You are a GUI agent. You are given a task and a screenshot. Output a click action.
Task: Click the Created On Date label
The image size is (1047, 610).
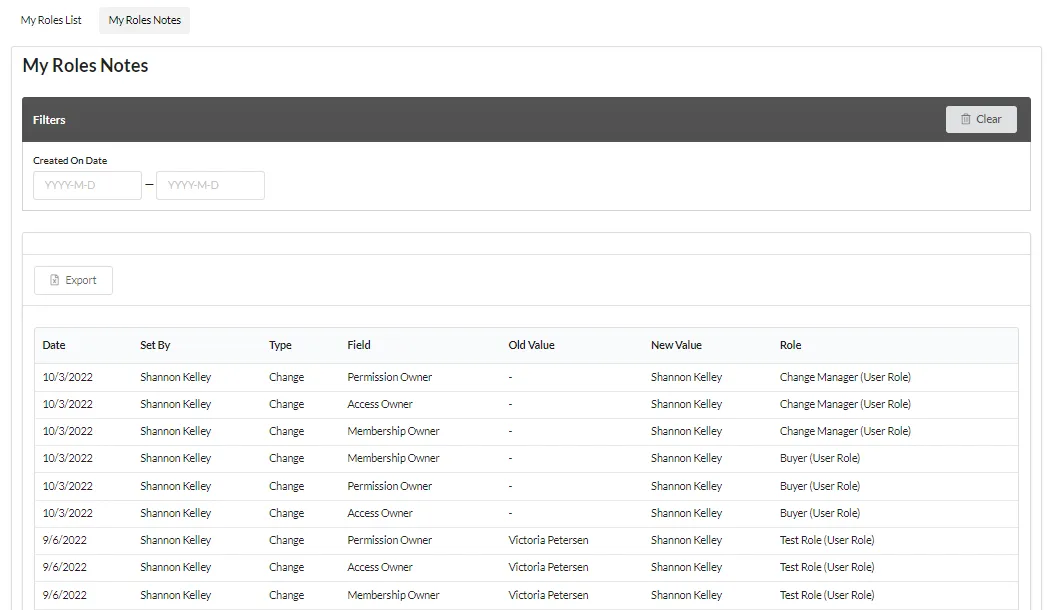[x=70, y=161]
